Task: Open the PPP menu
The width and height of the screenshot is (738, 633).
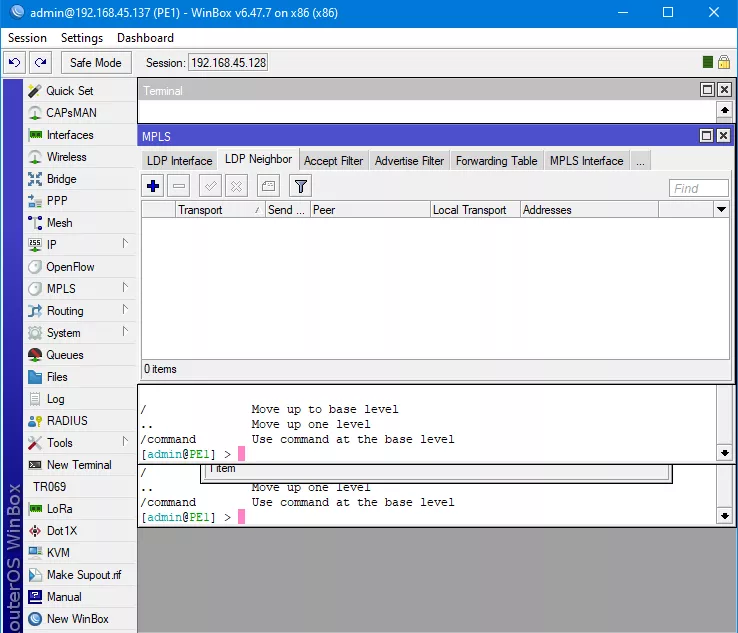Action: pos(79,200)
